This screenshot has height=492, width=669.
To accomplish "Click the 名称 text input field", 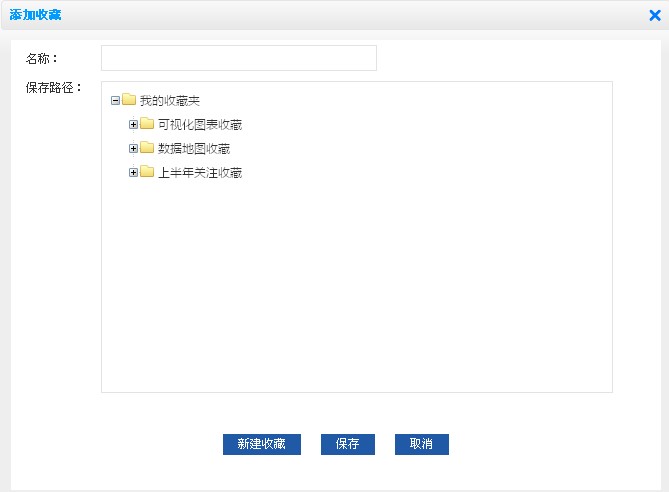I will pos(239,58).
